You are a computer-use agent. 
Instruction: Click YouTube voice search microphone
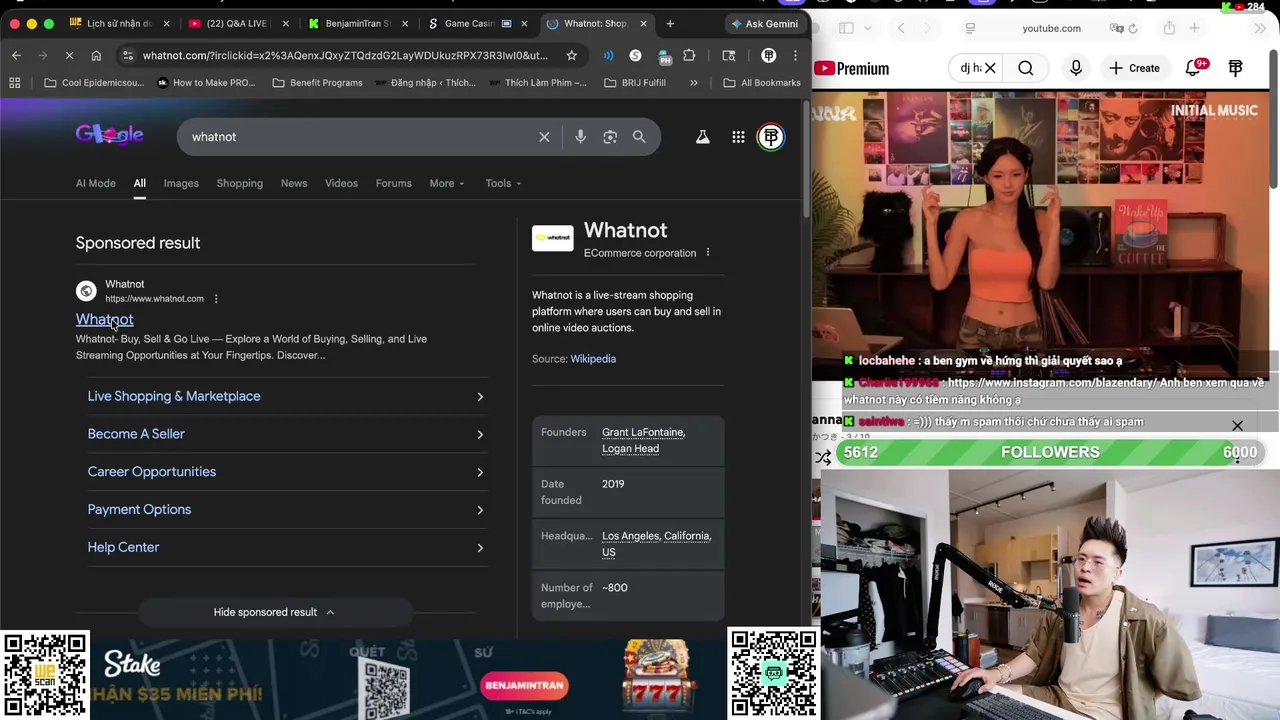click(x=1076, y=68)
